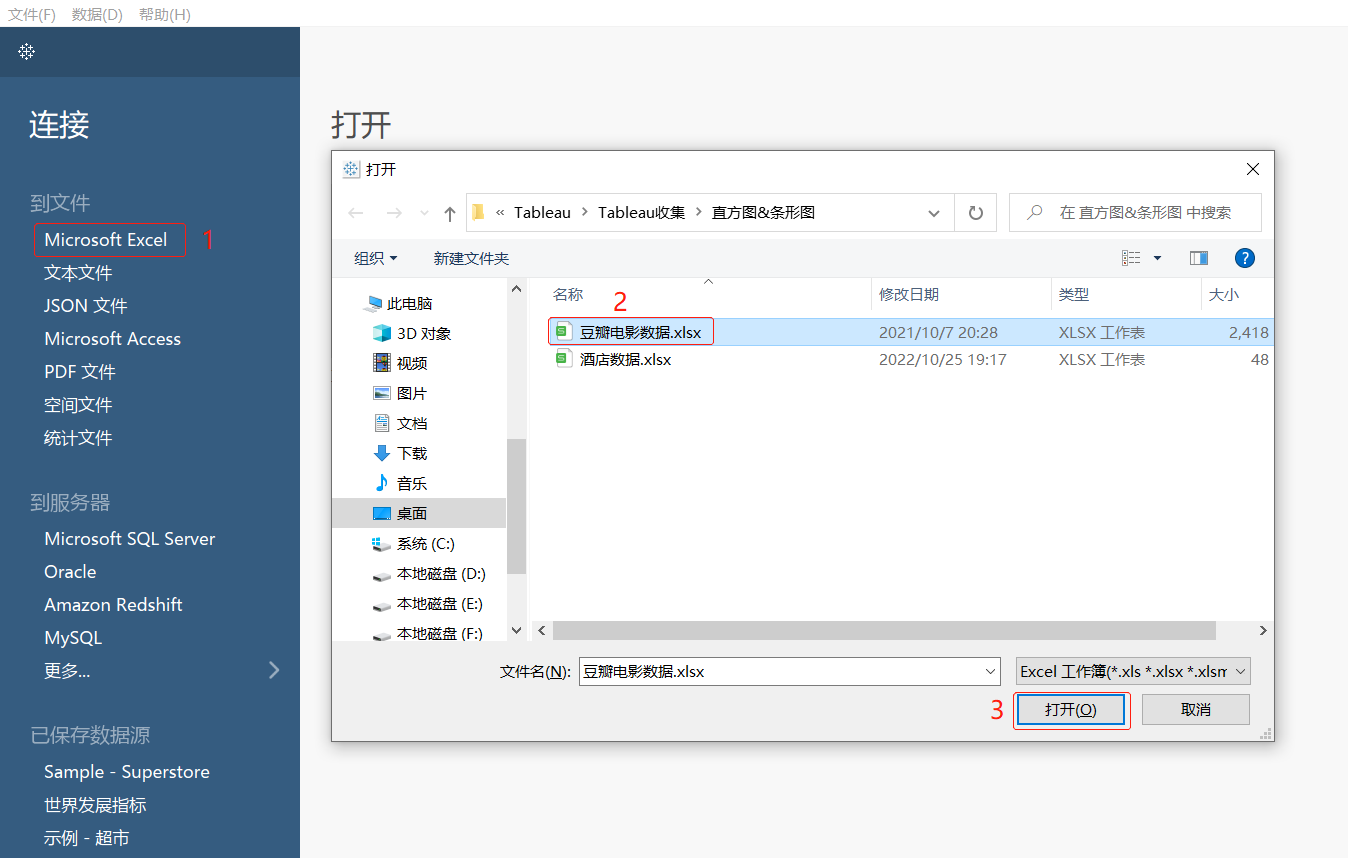Sort by 名称 column header
Screen dimensions: 1348x858
[568, 295]
